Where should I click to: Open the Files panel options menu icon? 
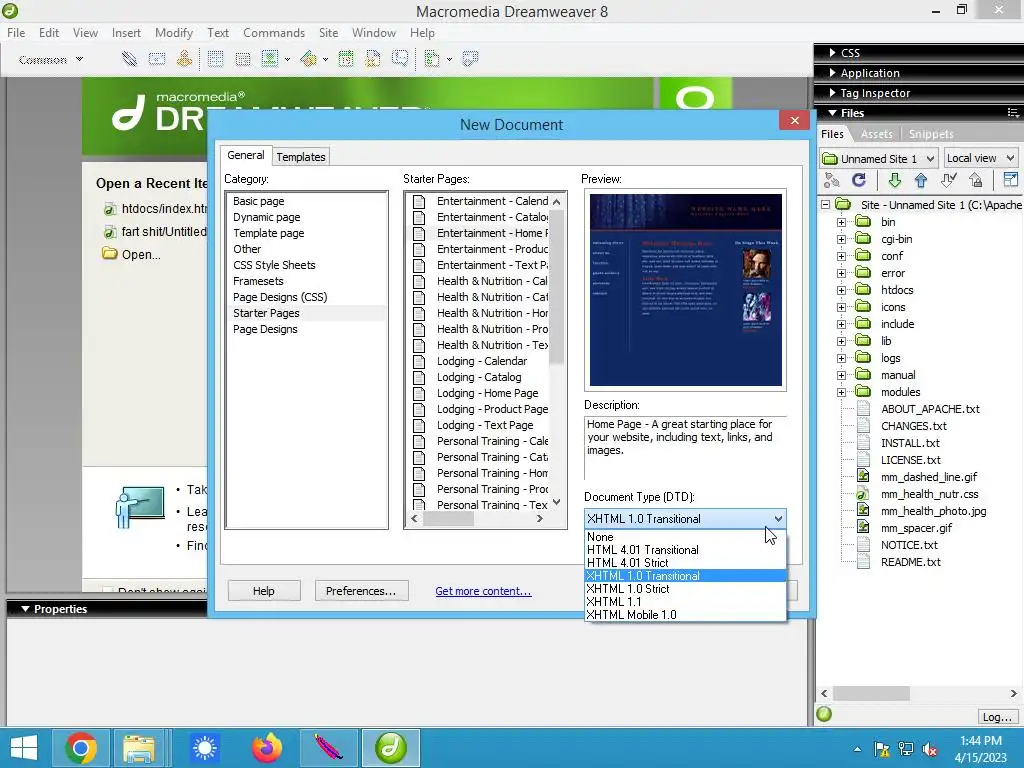[x=1013, y=113]
